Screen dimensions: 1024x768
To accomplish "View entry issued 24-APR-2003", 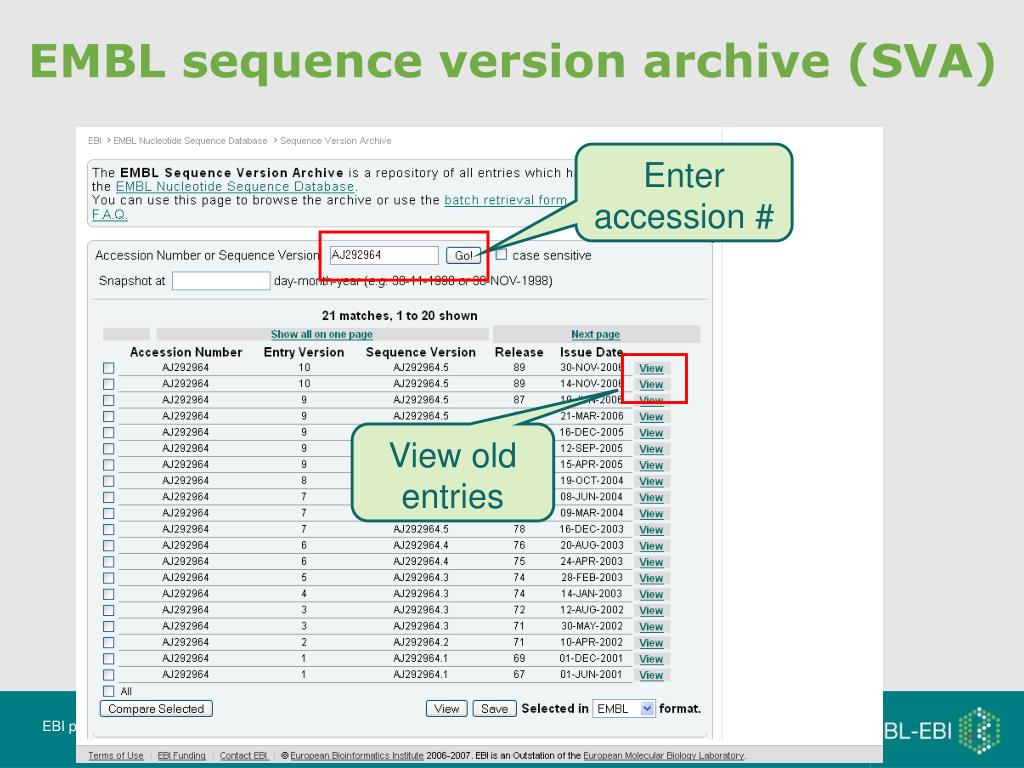I will pos(651,562).
